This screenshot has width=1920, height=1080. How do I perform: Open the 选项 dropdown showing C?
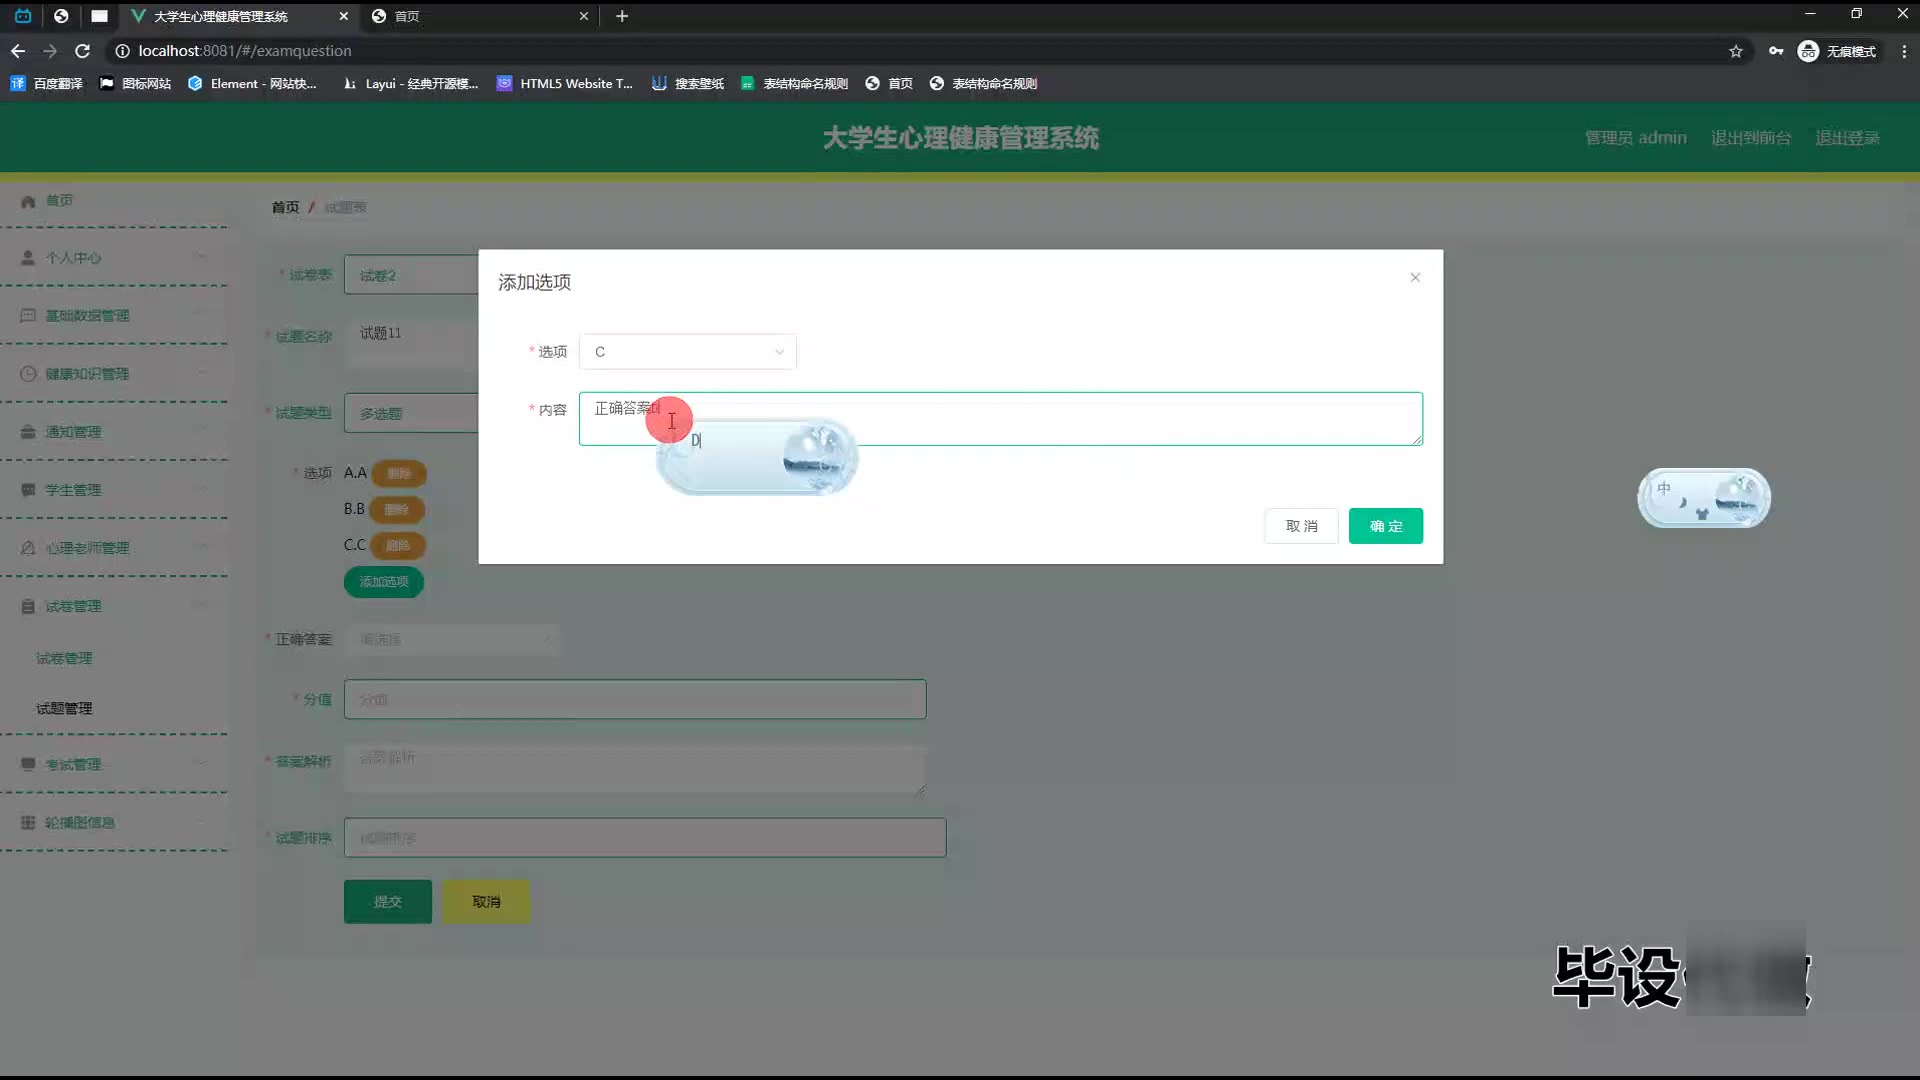[687, 352]
